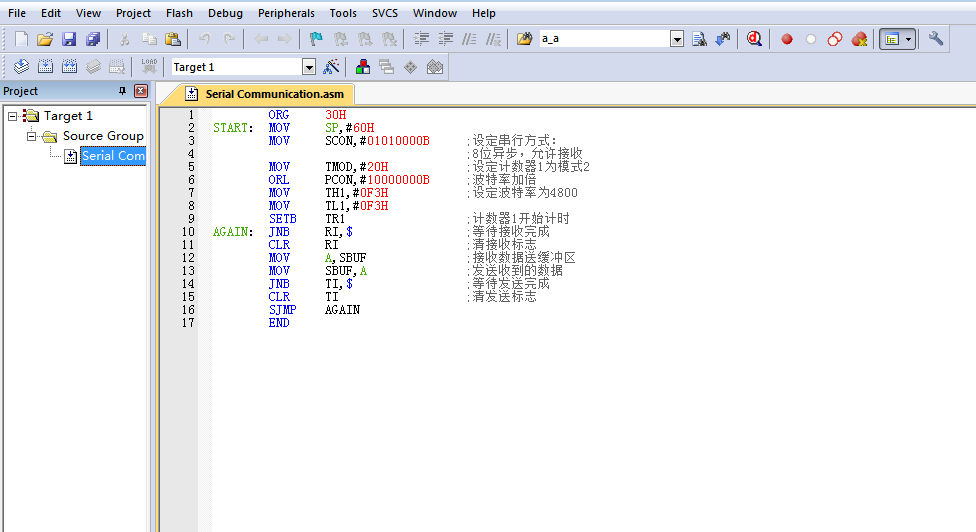Screen dimensions: 976x532
Task: Start debug session with magnifier d icon
Action: (x=754, y=39)
